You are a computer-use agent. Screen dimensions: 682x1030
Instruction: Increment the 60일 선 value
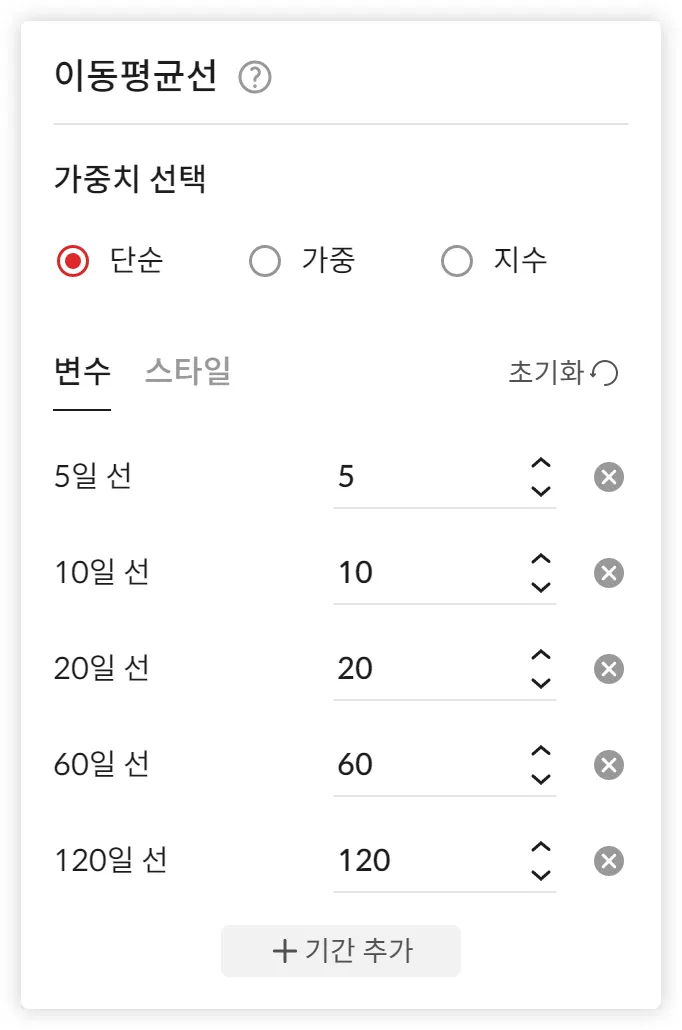tap(541, 751)
